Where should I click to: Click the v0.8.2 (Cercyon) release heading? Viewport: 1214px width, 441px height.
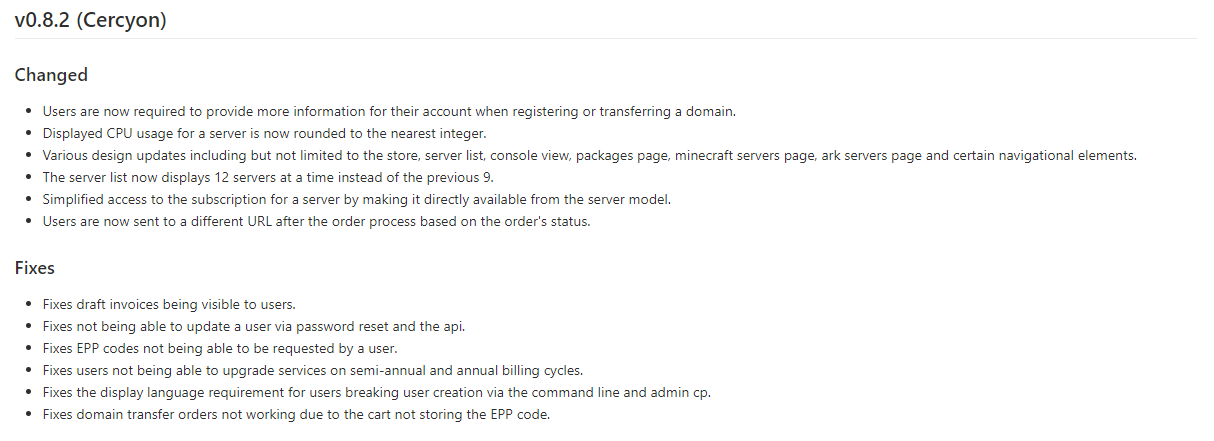click(x=90, y=19)
